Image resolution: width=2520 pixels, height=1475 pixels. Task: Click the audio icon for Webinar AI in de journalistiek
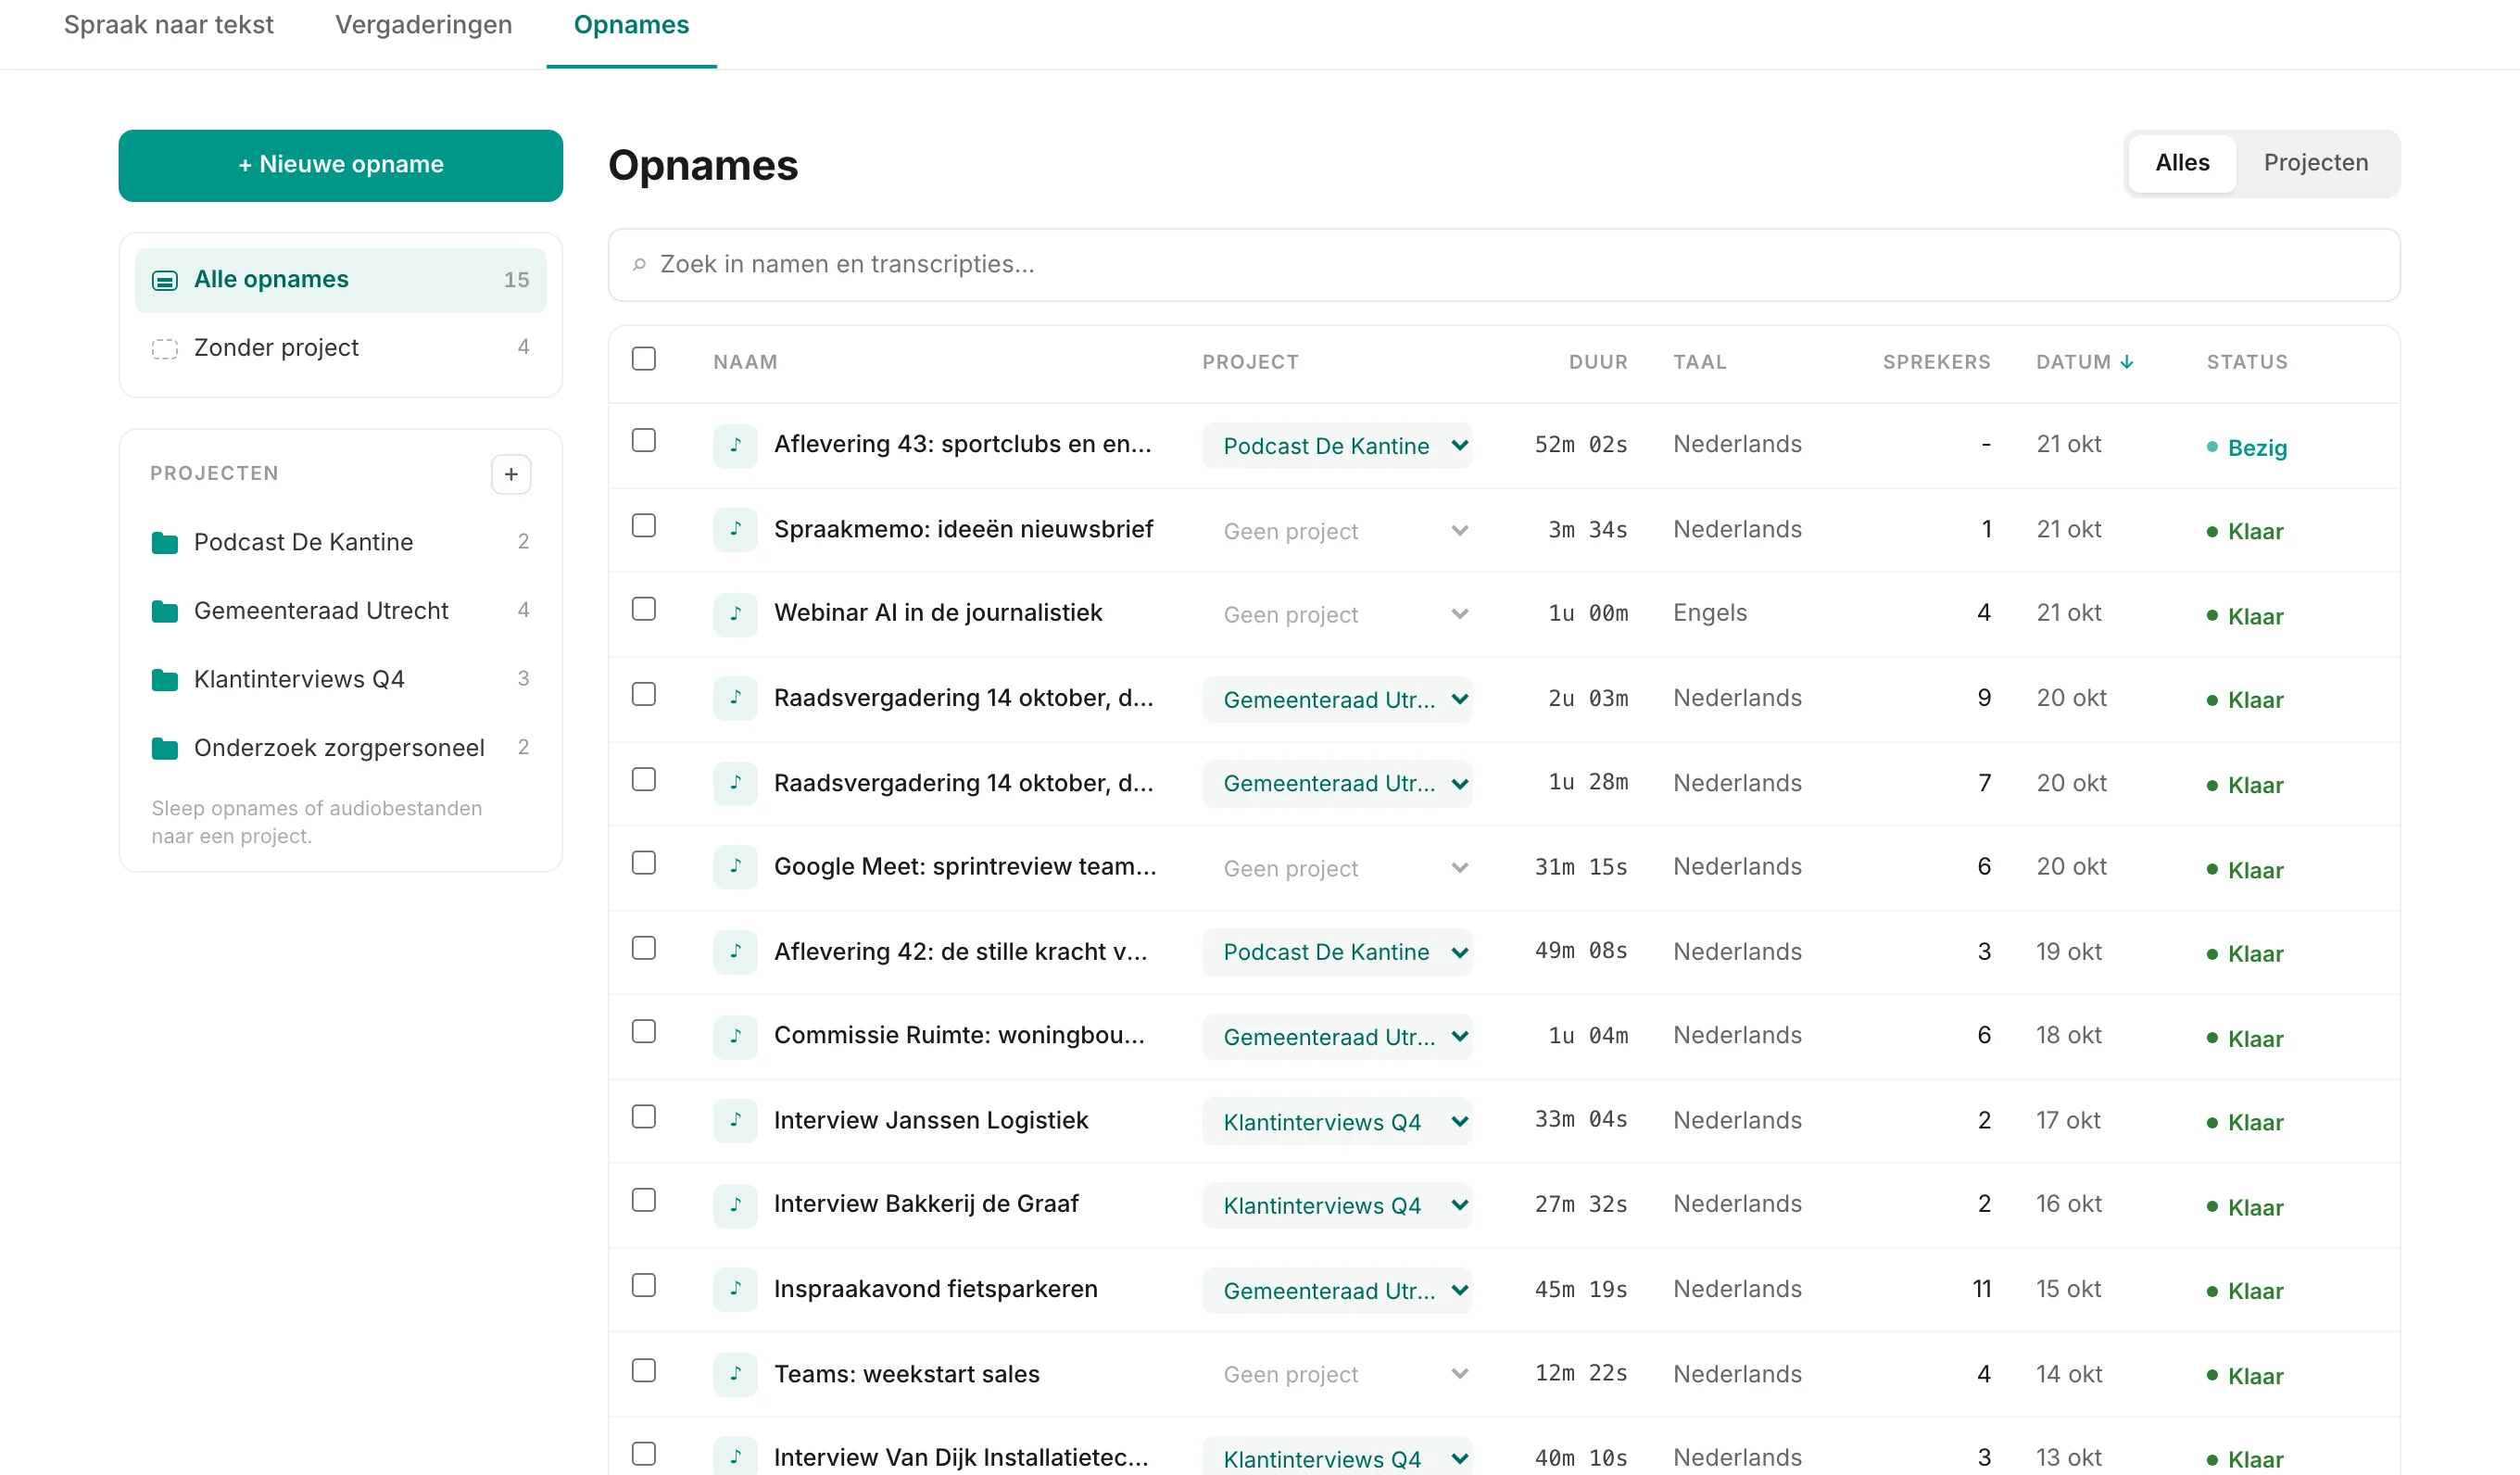point(735,614)
